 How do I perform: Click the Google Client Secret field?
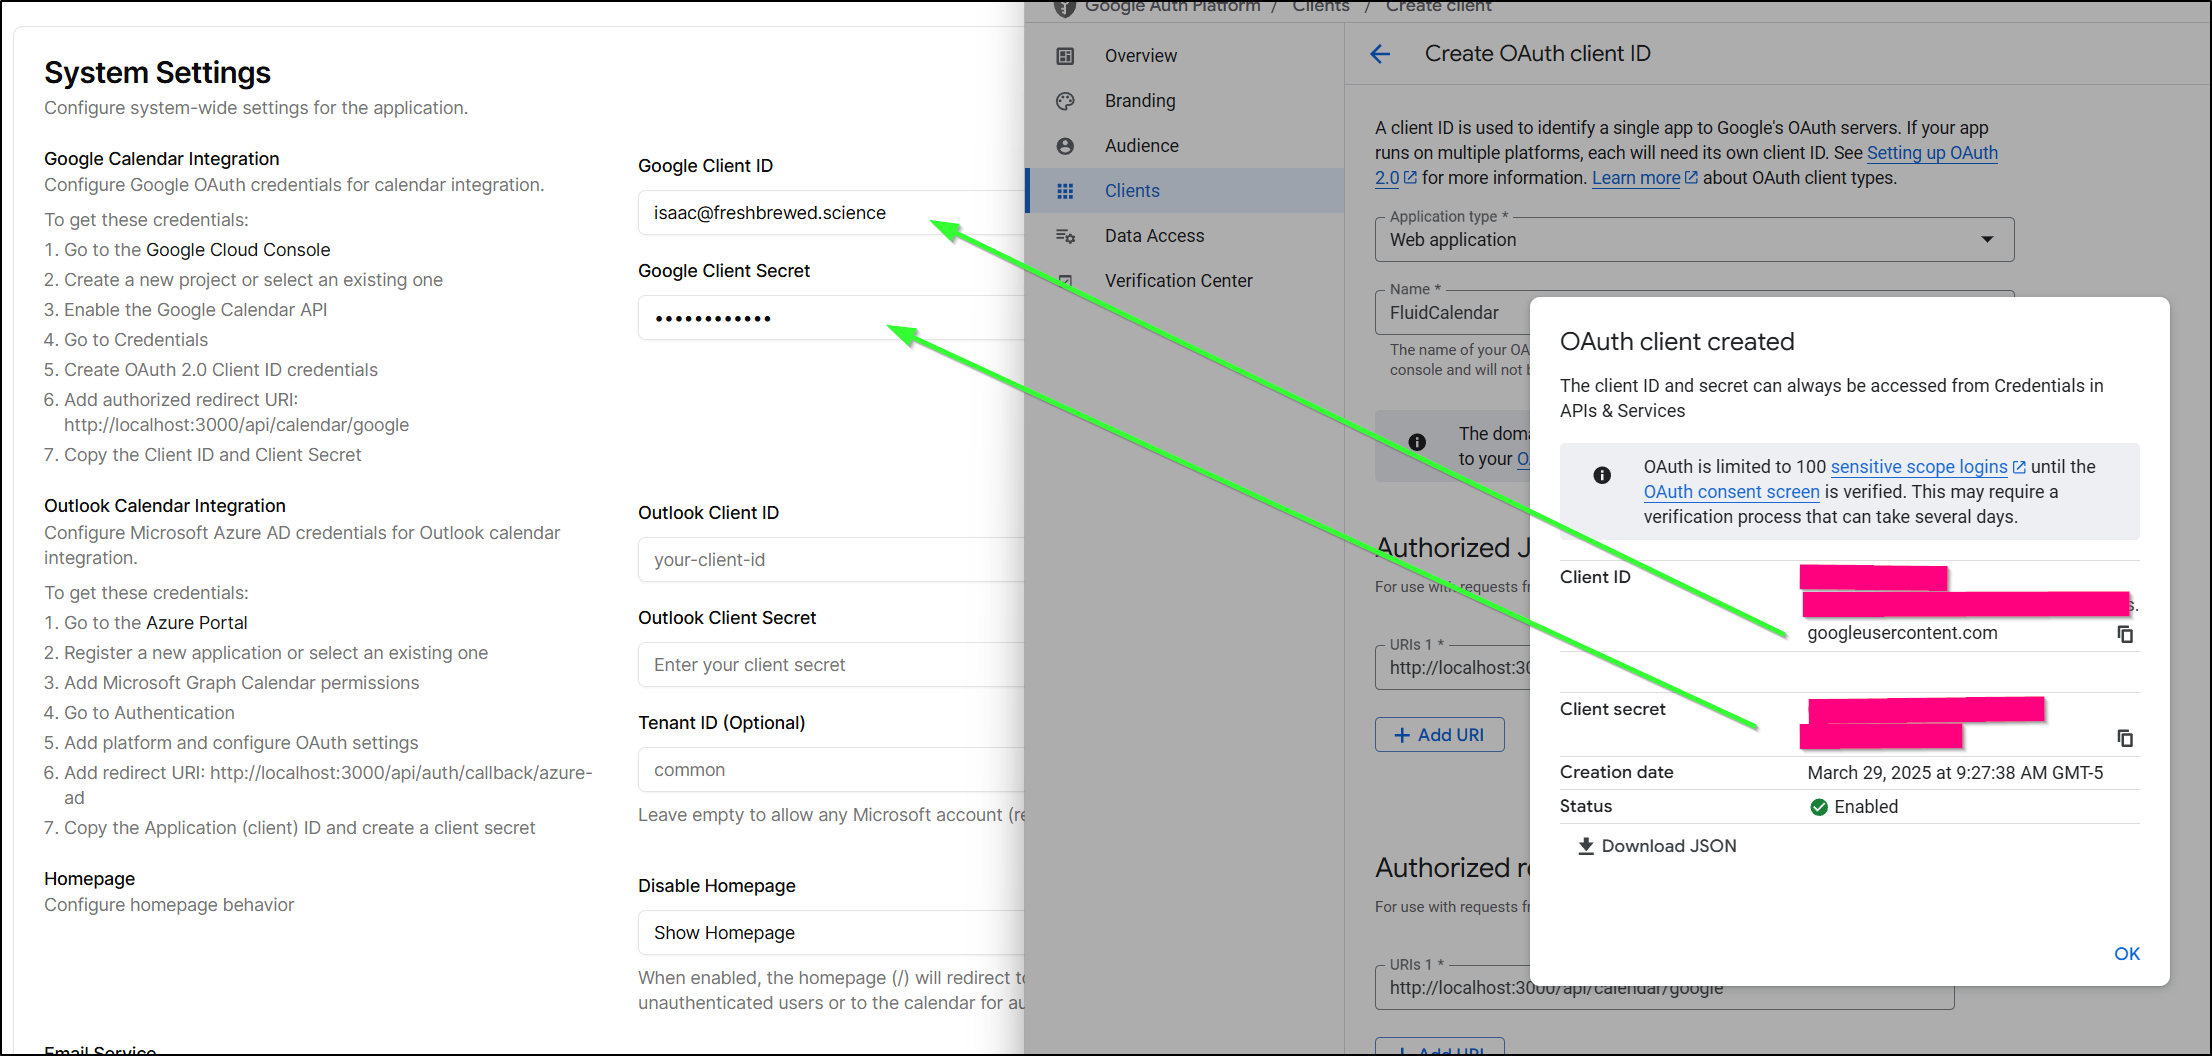pos(831,317)
